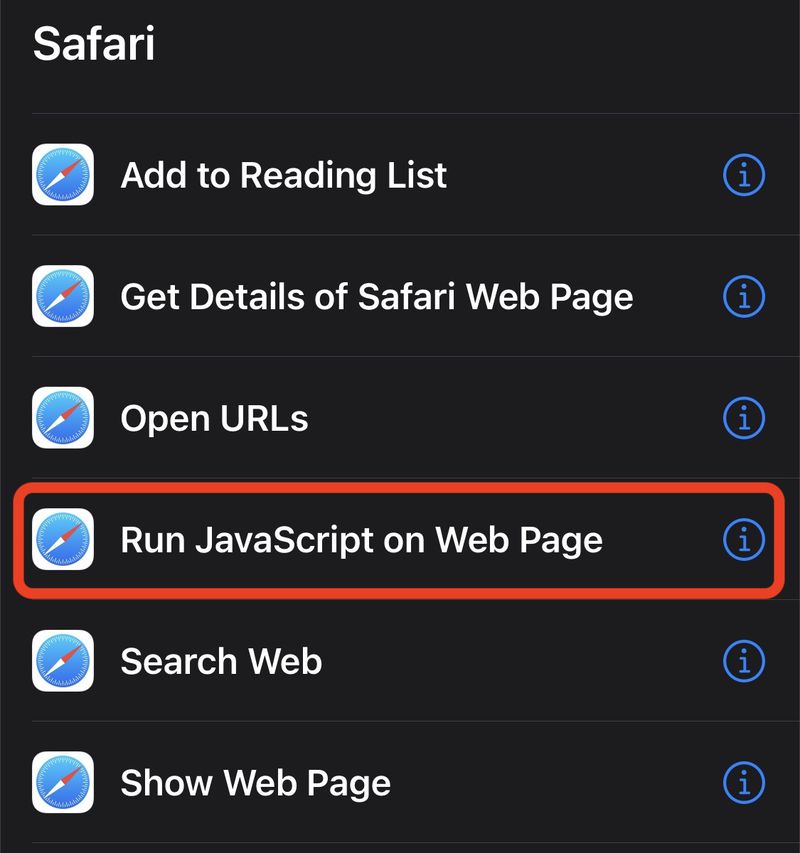Tap the Safari icon beside Get Details of Safari Web Page
The width and height of the screenshot is (800, 853).
tap(62, 297)
